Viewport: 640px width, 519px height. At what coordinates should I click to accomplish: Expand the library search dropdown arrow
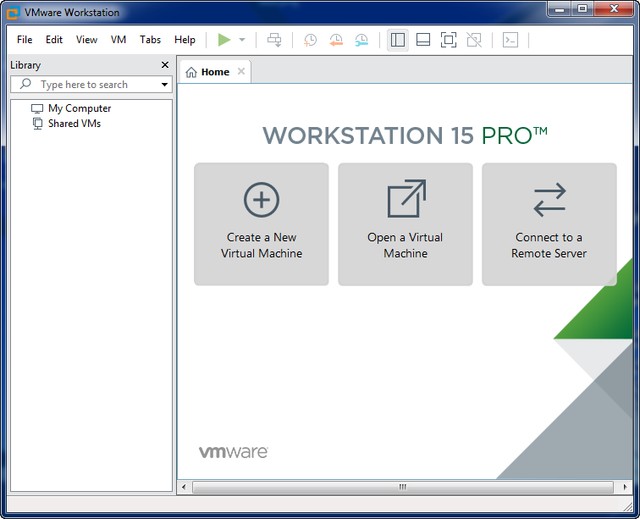tap(165, 85)
